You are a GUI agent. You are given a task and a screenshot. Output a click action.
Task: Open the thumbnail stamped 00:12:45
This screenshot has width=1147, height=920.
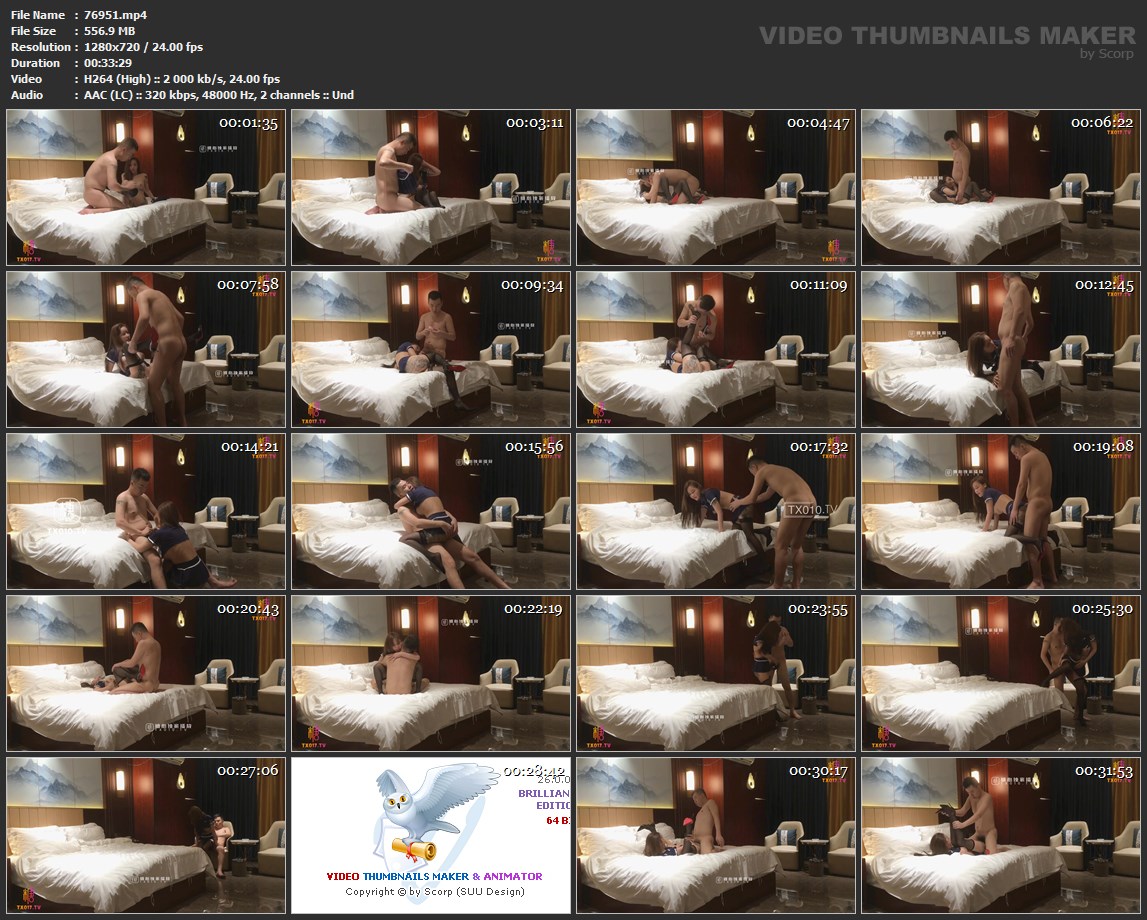coord(1000,349)
